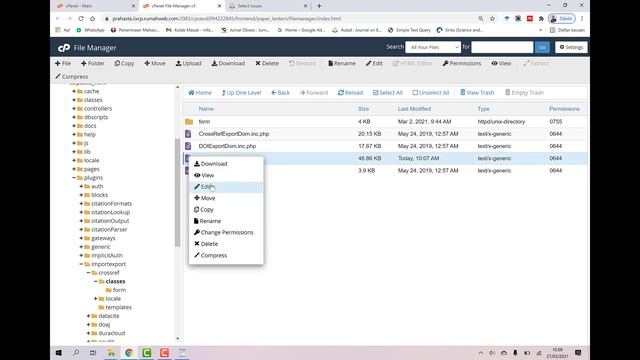Open Permissions from the toolbar

pyautogui.click(x=462, y=63)
